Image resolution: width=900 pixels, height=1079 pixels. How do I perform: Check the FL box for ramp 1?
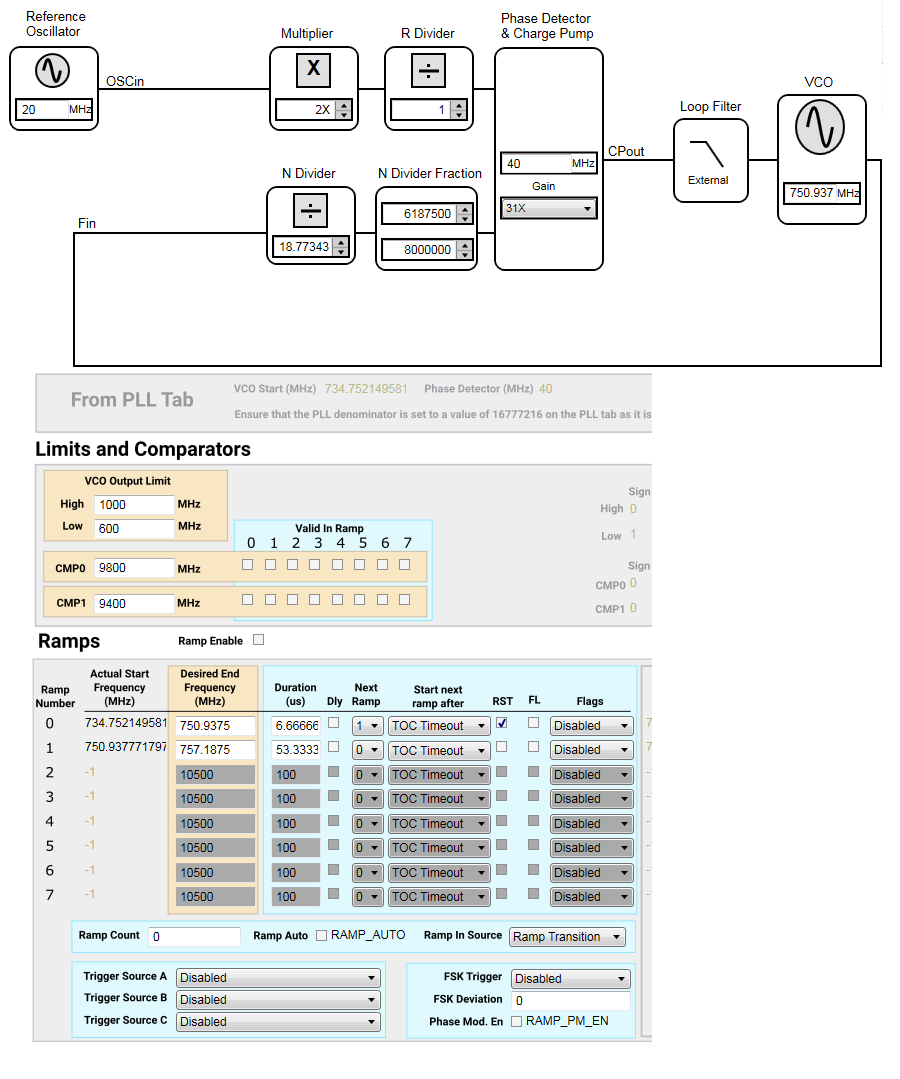533,747
